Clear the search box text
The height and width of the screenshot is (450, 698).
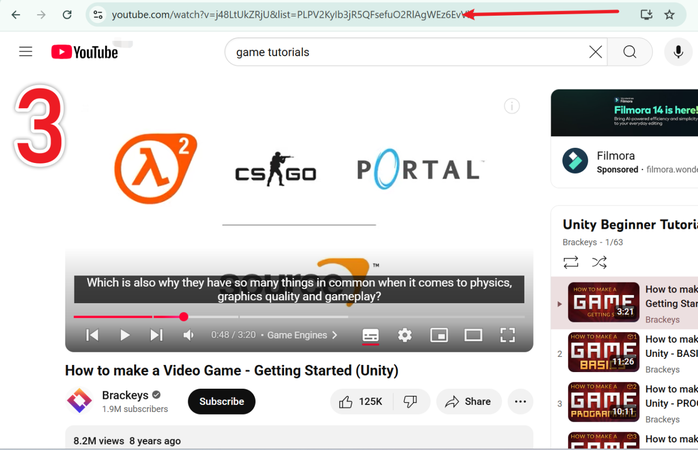tap(595, 52)
